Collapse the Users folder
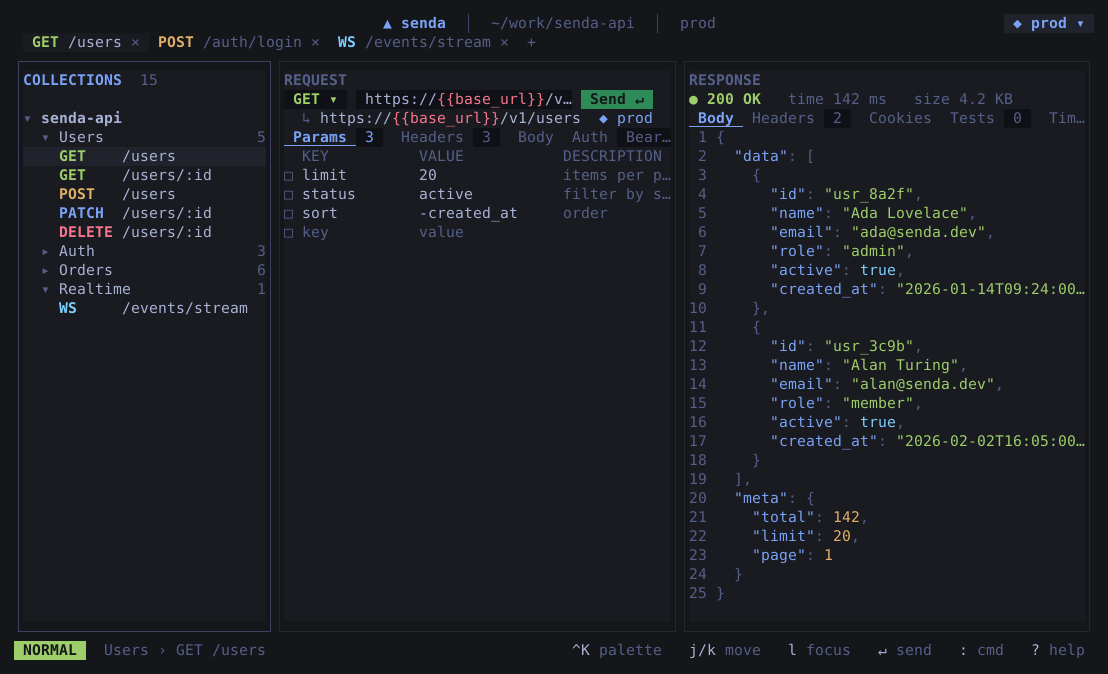 (45, 137)
